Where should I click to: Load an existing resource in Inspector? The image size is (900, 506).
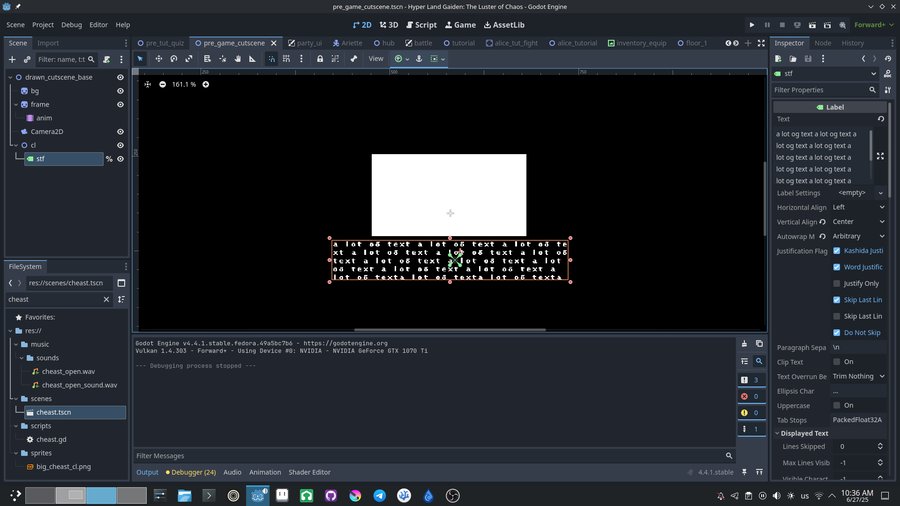pos(793,59)
